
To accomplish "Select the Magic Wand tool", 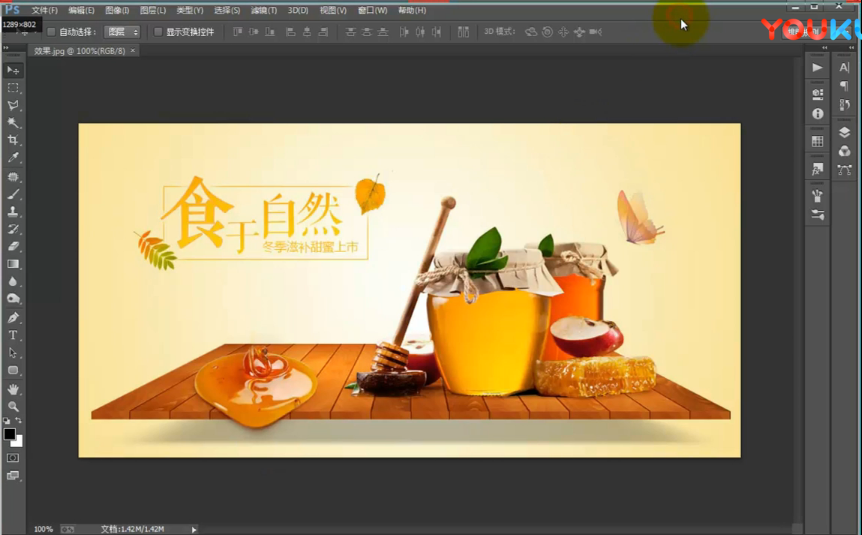I will click(x=13, y=122).
